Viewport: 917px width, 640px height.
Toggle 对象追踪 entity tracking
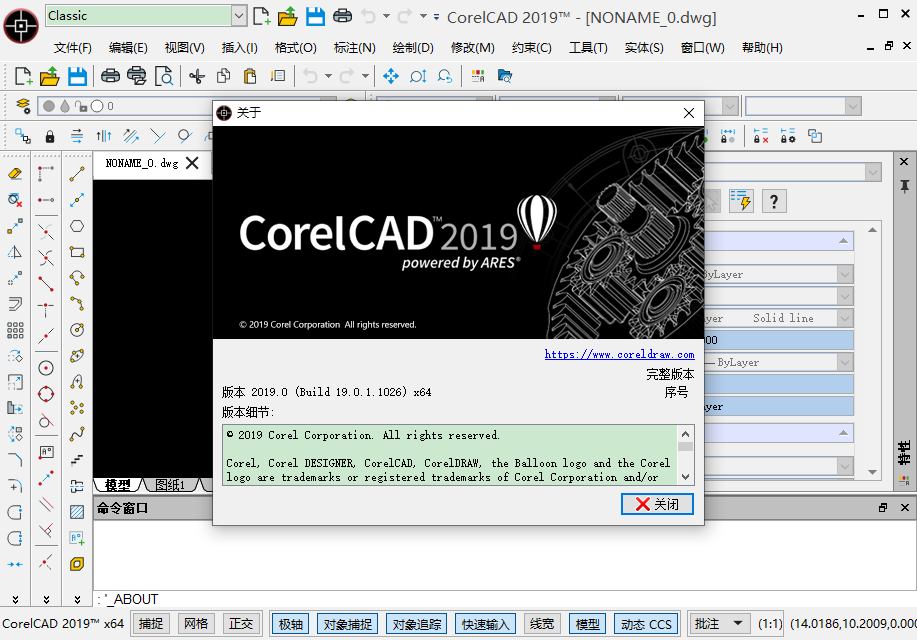pos(416,624)
